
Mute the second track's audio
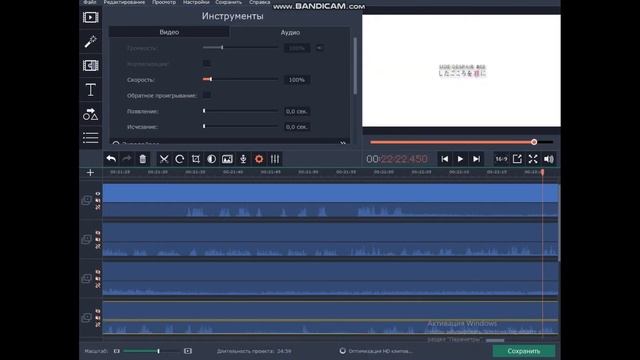point(98,240)
